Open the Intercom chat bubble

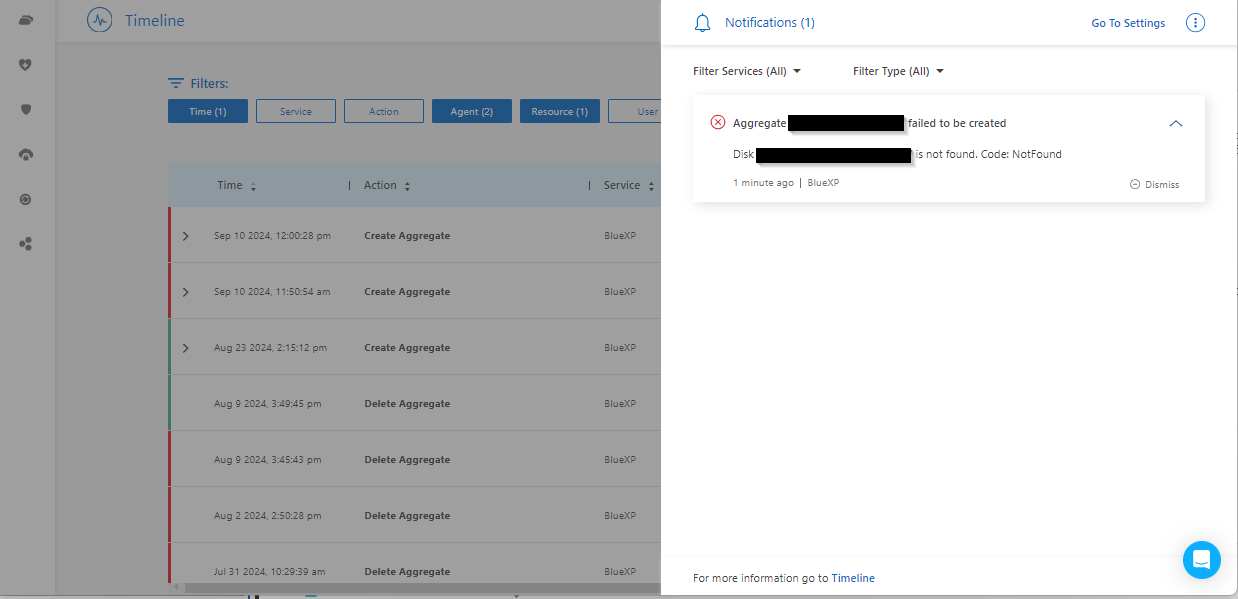(1201, 560)
